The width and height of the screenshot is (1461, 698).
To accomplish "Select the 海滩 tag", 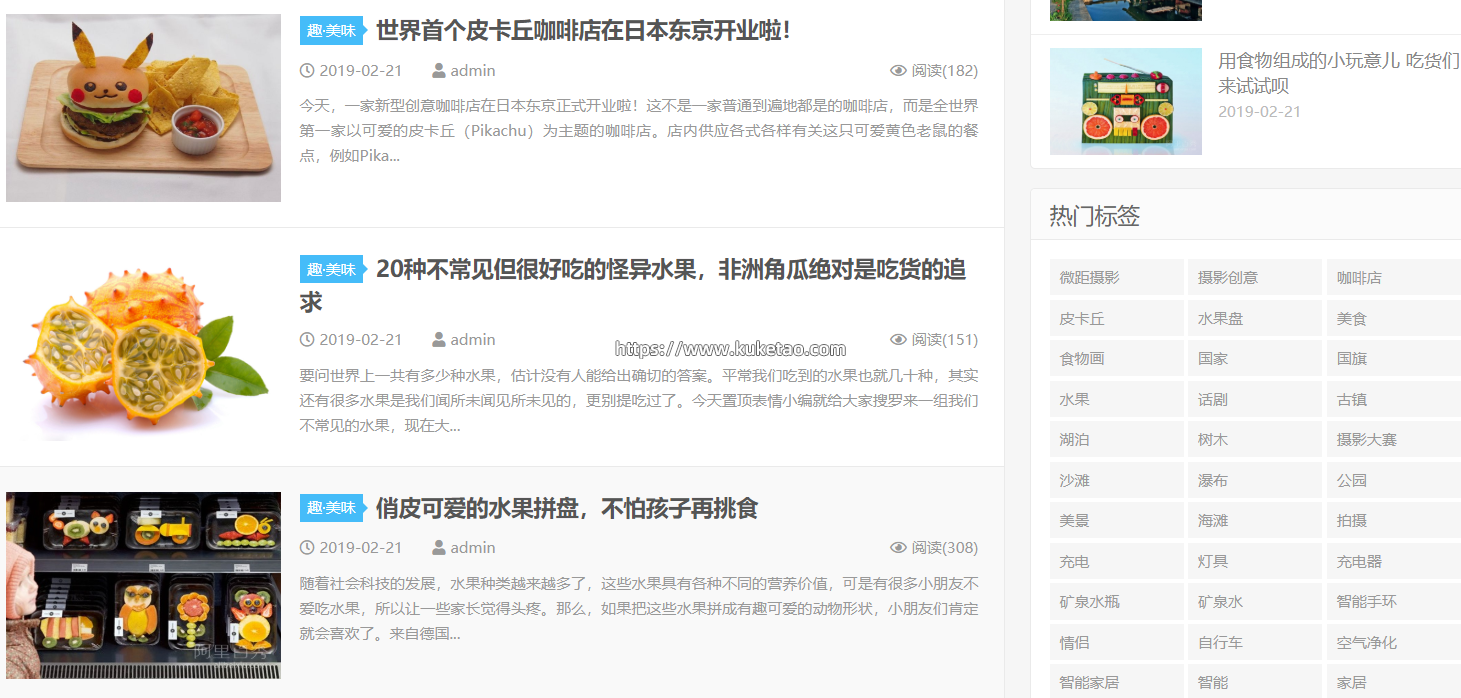I will click(1255, 521).
